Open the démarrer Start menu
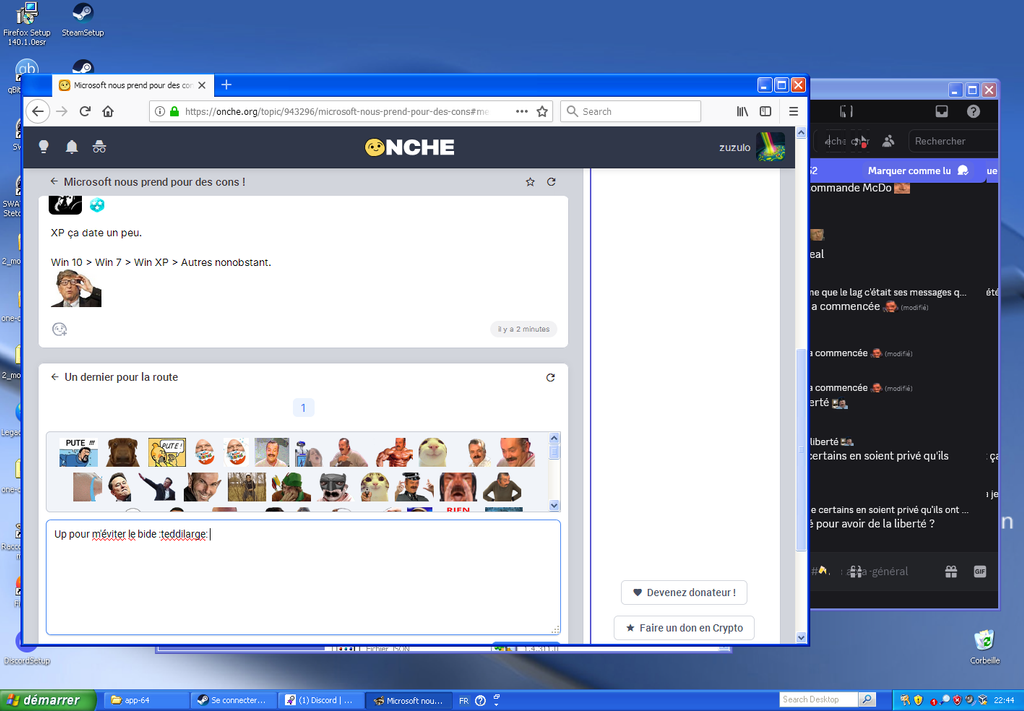 [47, 700]
